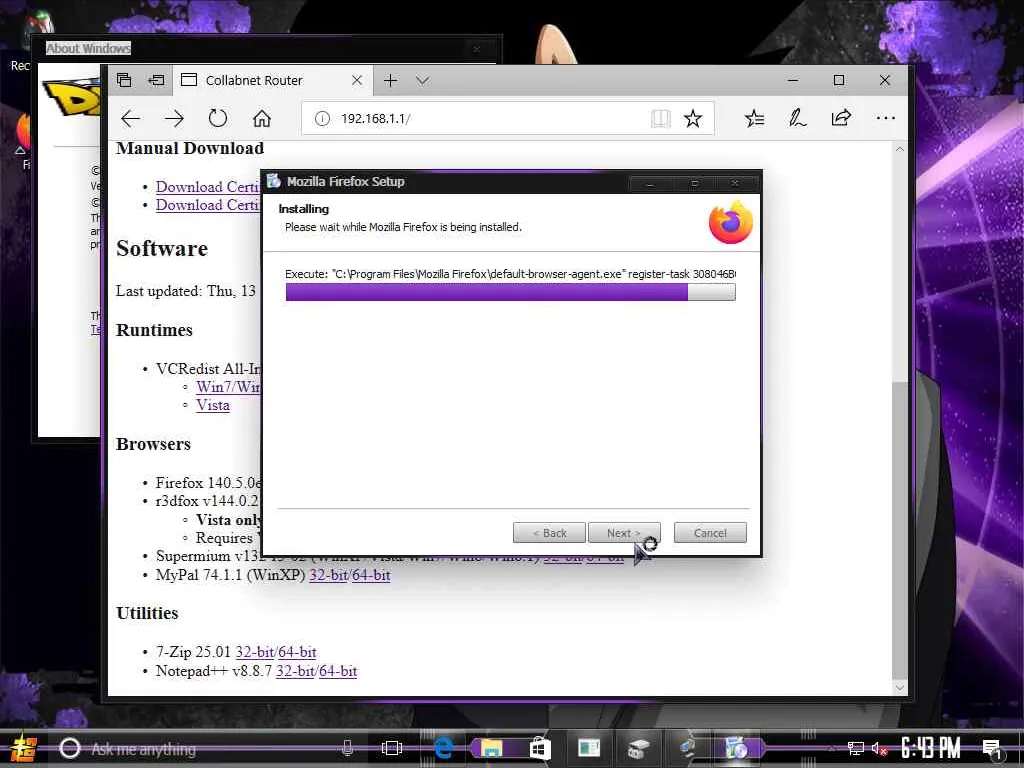Click the Back button in Firefox Setup
Image resolution: width=1024 pixels, height=768 pixels.
point(549,533)
